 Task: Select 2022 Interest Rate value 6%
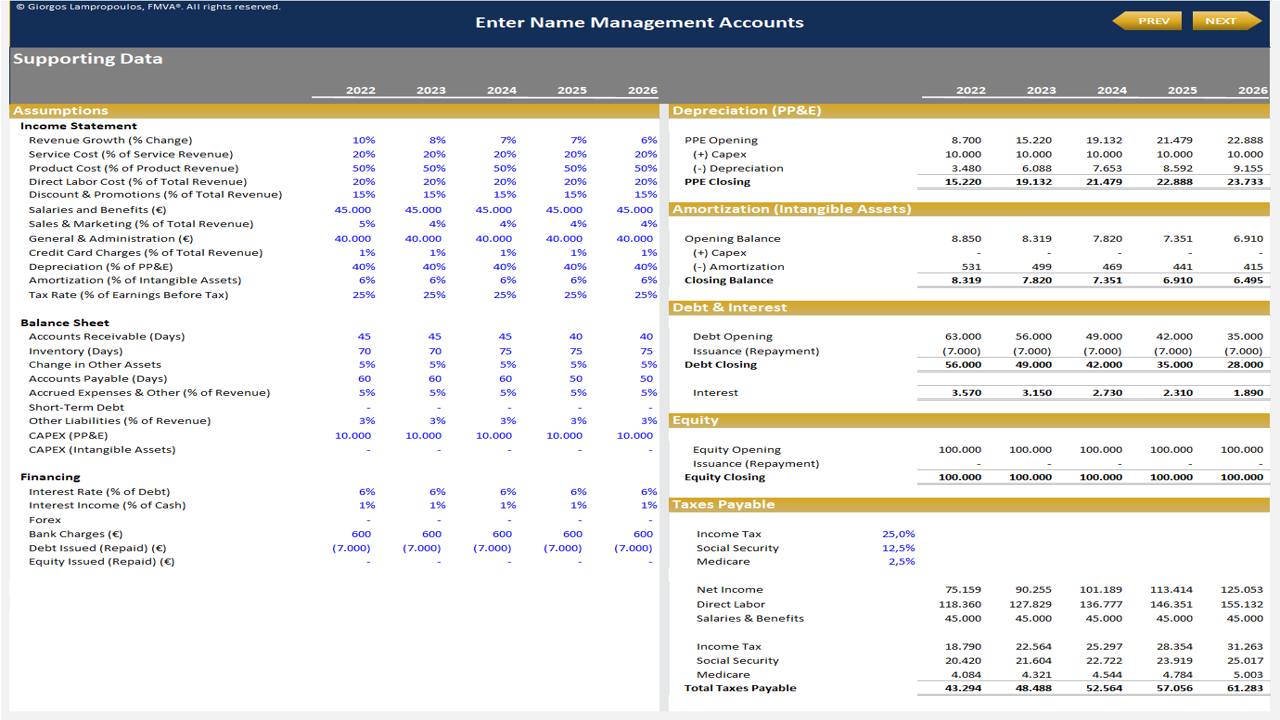click(367, 492)
